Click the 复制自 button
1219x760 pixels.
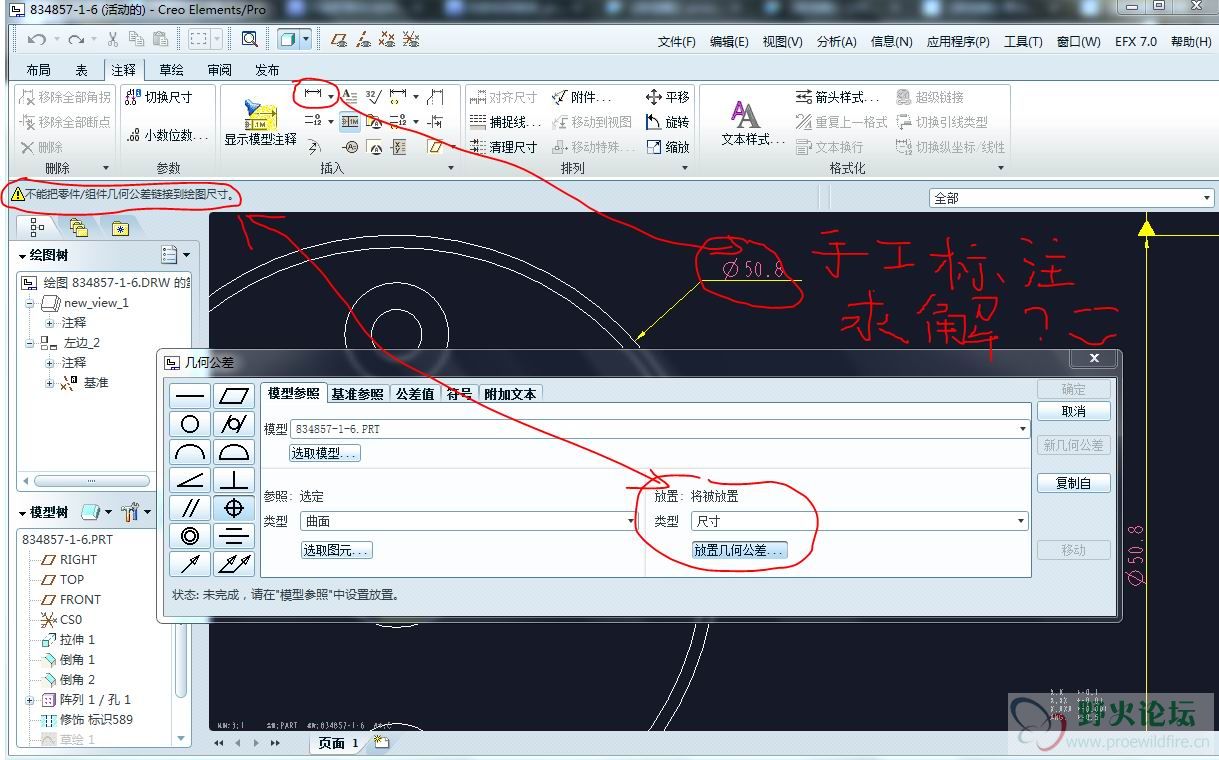point(1073,483)
